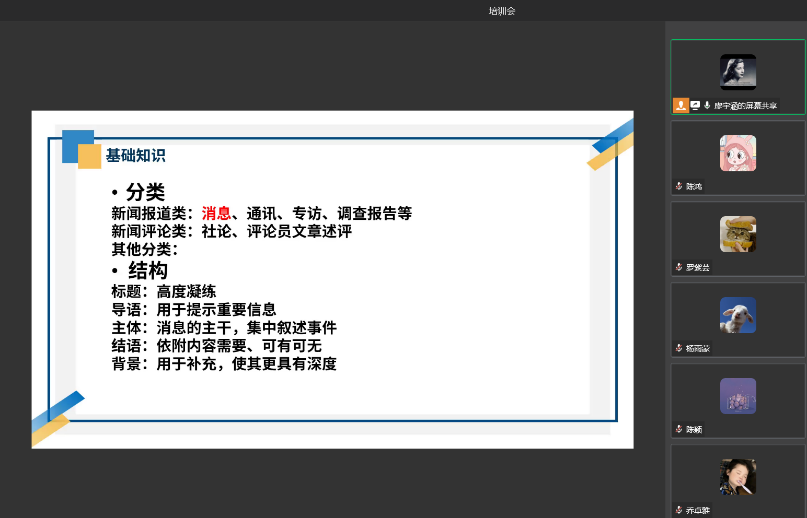The height and width of the screenshot is (518, 807).
Task: Click muted mic icon in the bottom participant tile
Action: 679,510
